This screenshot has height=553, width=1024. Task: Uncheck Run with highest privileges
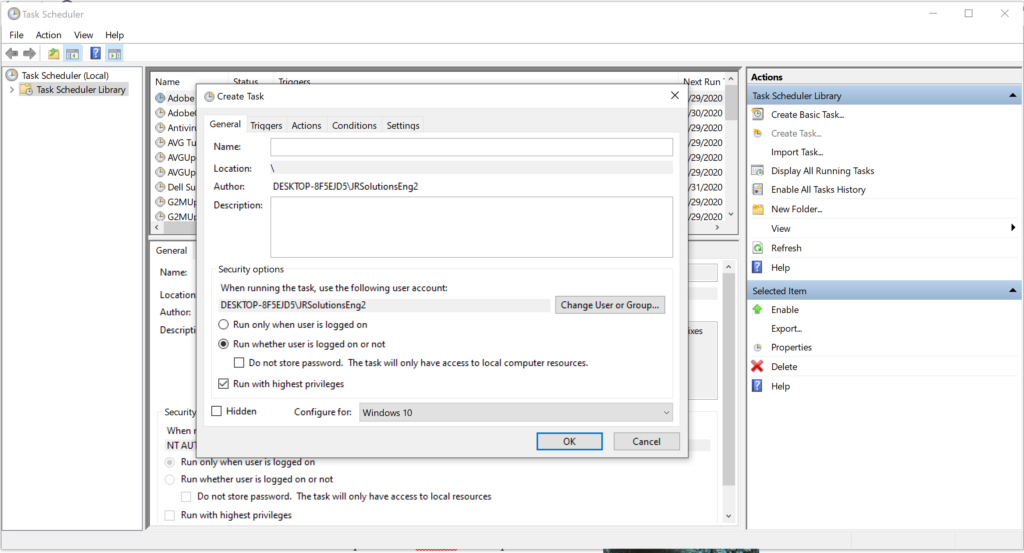pyautogui.click(x=224, y=384)
